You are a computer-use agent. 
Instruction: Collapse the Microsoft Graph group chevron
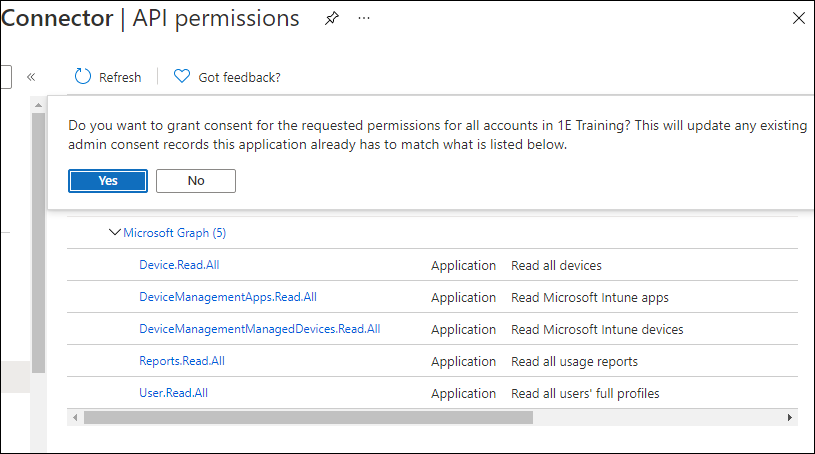point(114,233)
